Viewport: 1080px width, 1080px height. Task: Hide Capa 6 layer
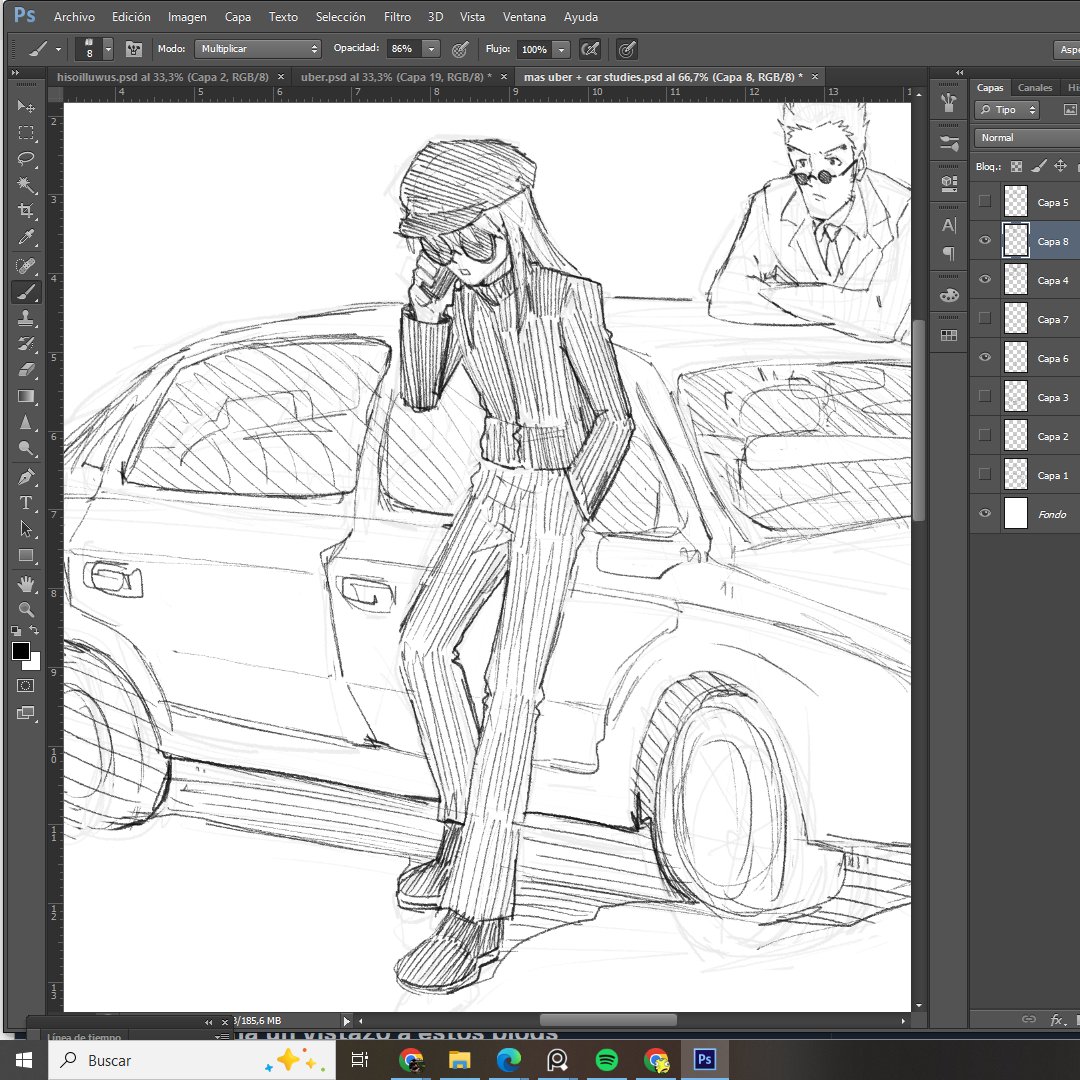[985, 357]
